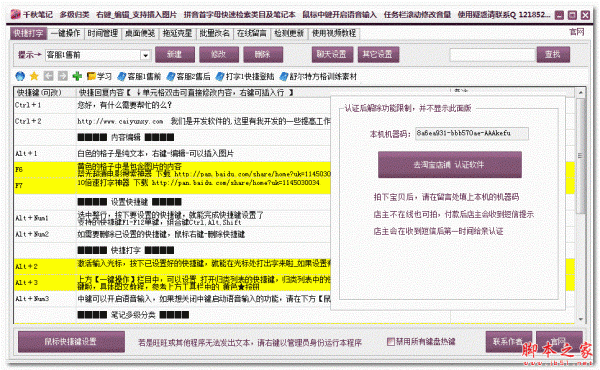The height and width of the screenshot is (370, 600).
Task: Select the Alt+Num3 shortcut cell
Action: point(45,299)
